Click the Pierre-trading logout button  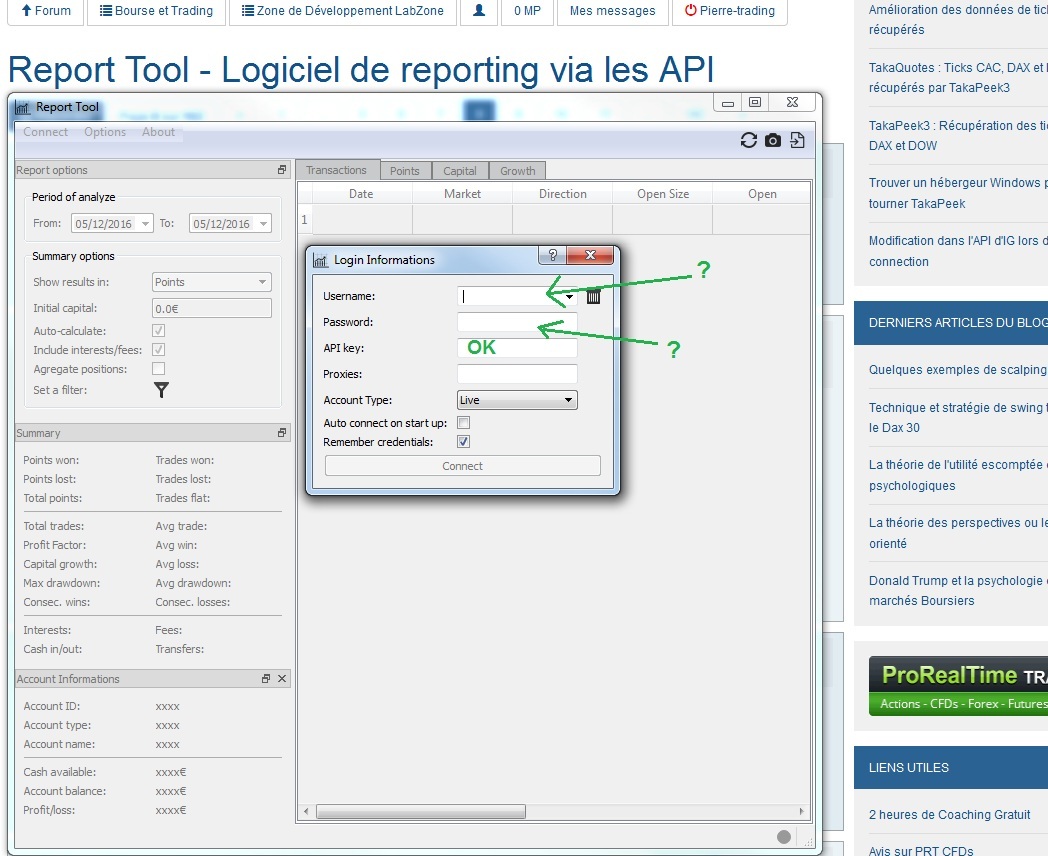coord(730,11)
